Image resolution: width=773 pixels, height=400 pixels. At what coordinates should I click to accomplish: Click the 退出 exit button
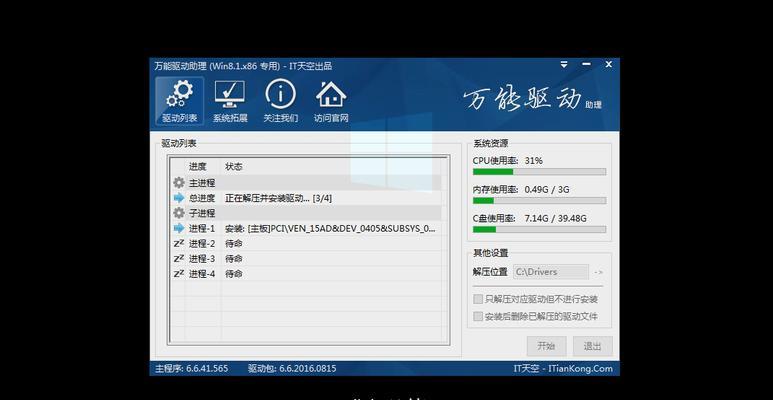coord(593,346)
